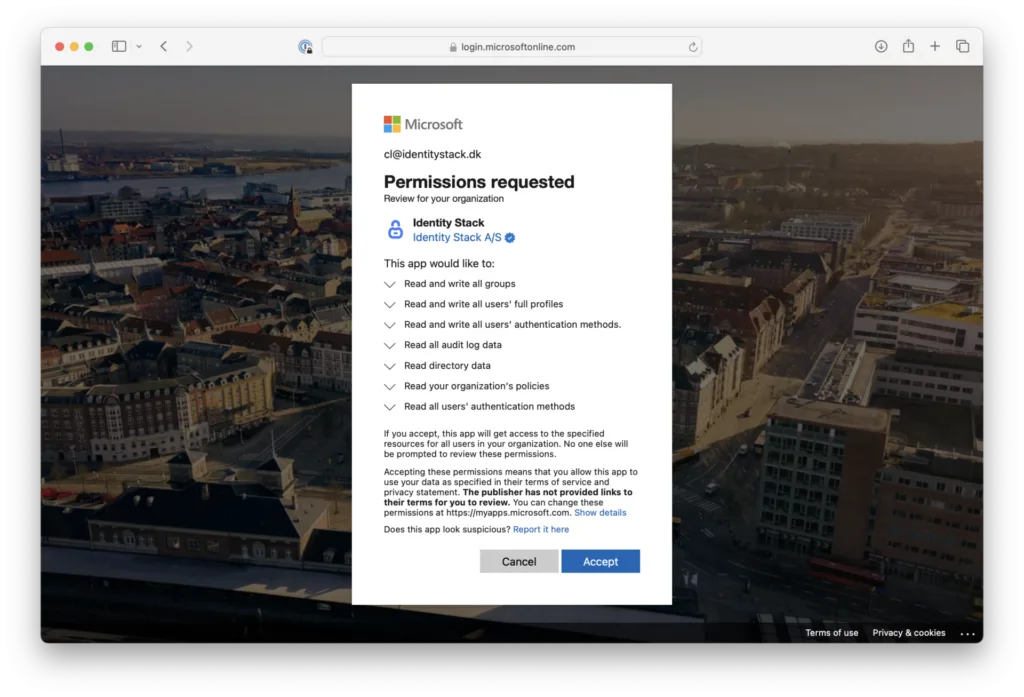
Task: Click the green full-screen window button
Action: click(x=89, y=46)
